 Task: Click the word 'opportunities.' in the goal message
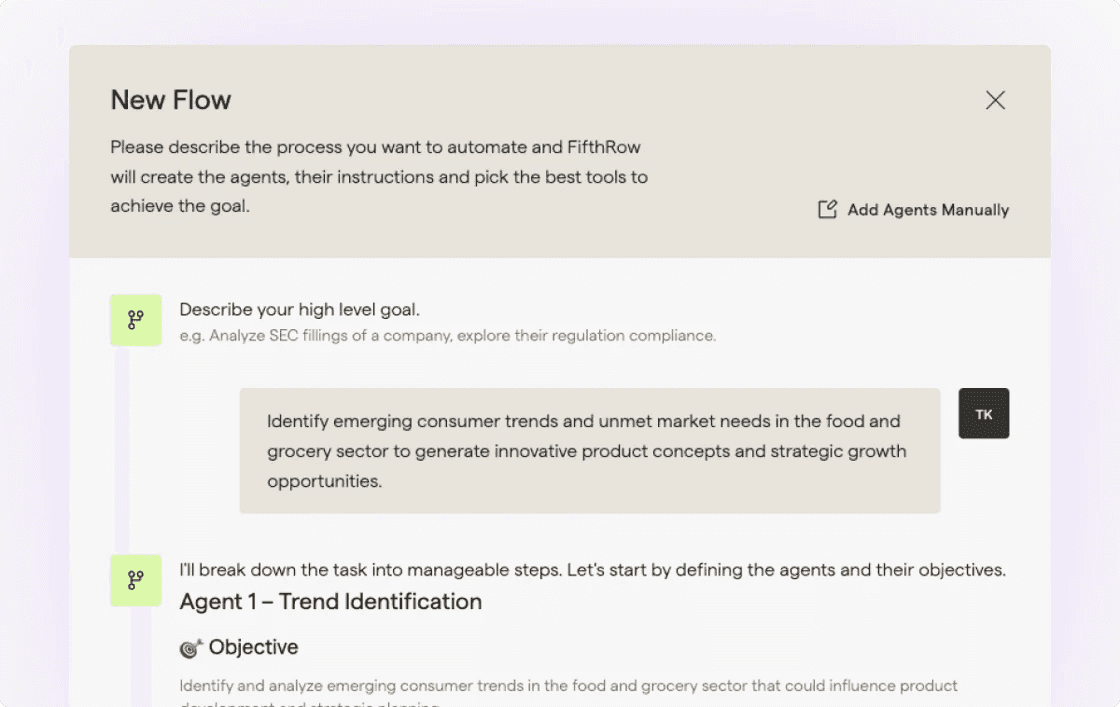[324, 481]
